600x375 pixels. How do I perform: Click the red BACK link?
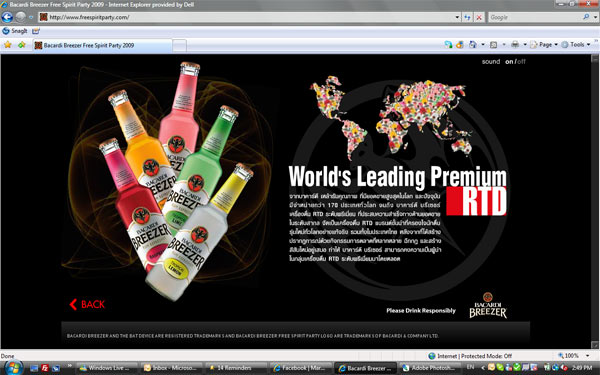click(x=87, y=304)
